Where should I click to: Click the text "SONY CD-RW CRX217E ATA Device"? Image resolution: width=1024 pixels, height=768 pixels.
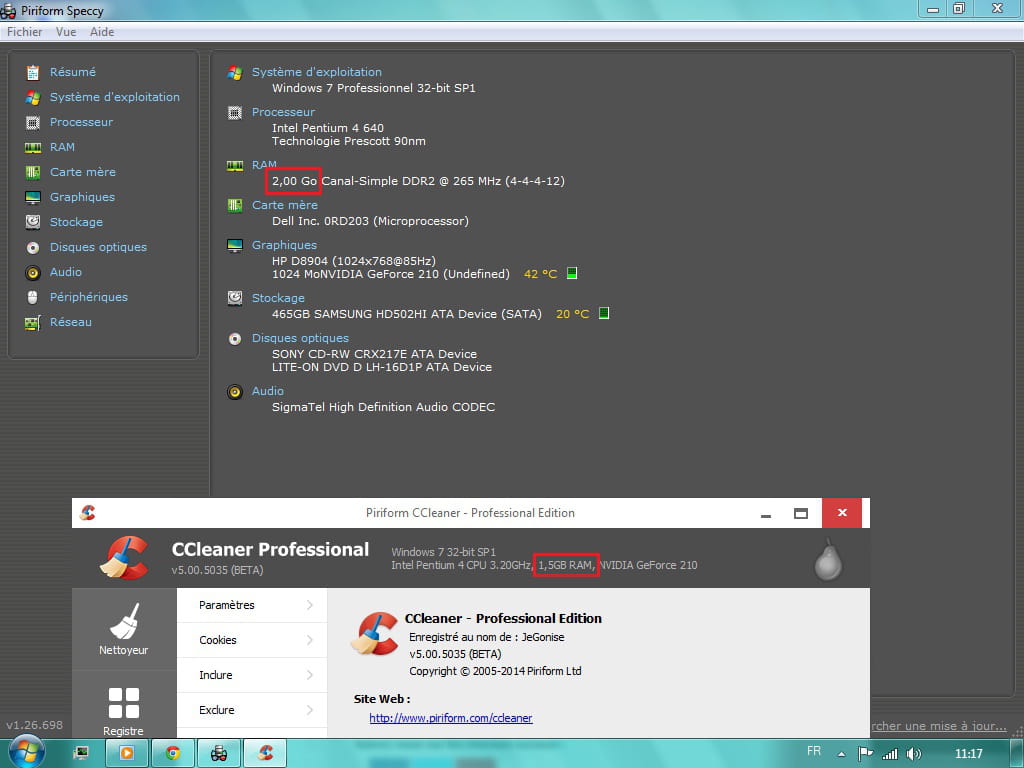point(374,354)
